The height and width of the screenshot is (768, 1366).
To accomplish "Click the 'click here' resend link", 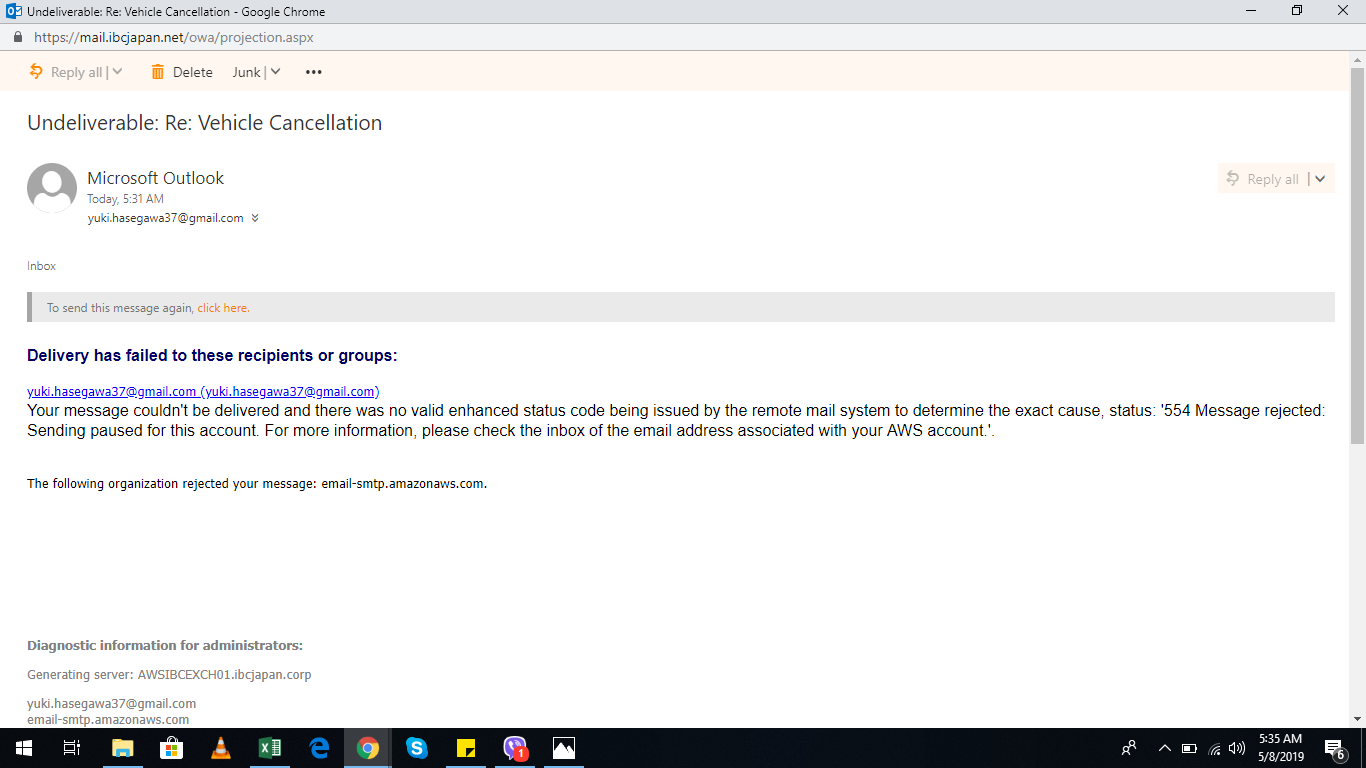I will (222, 308).
